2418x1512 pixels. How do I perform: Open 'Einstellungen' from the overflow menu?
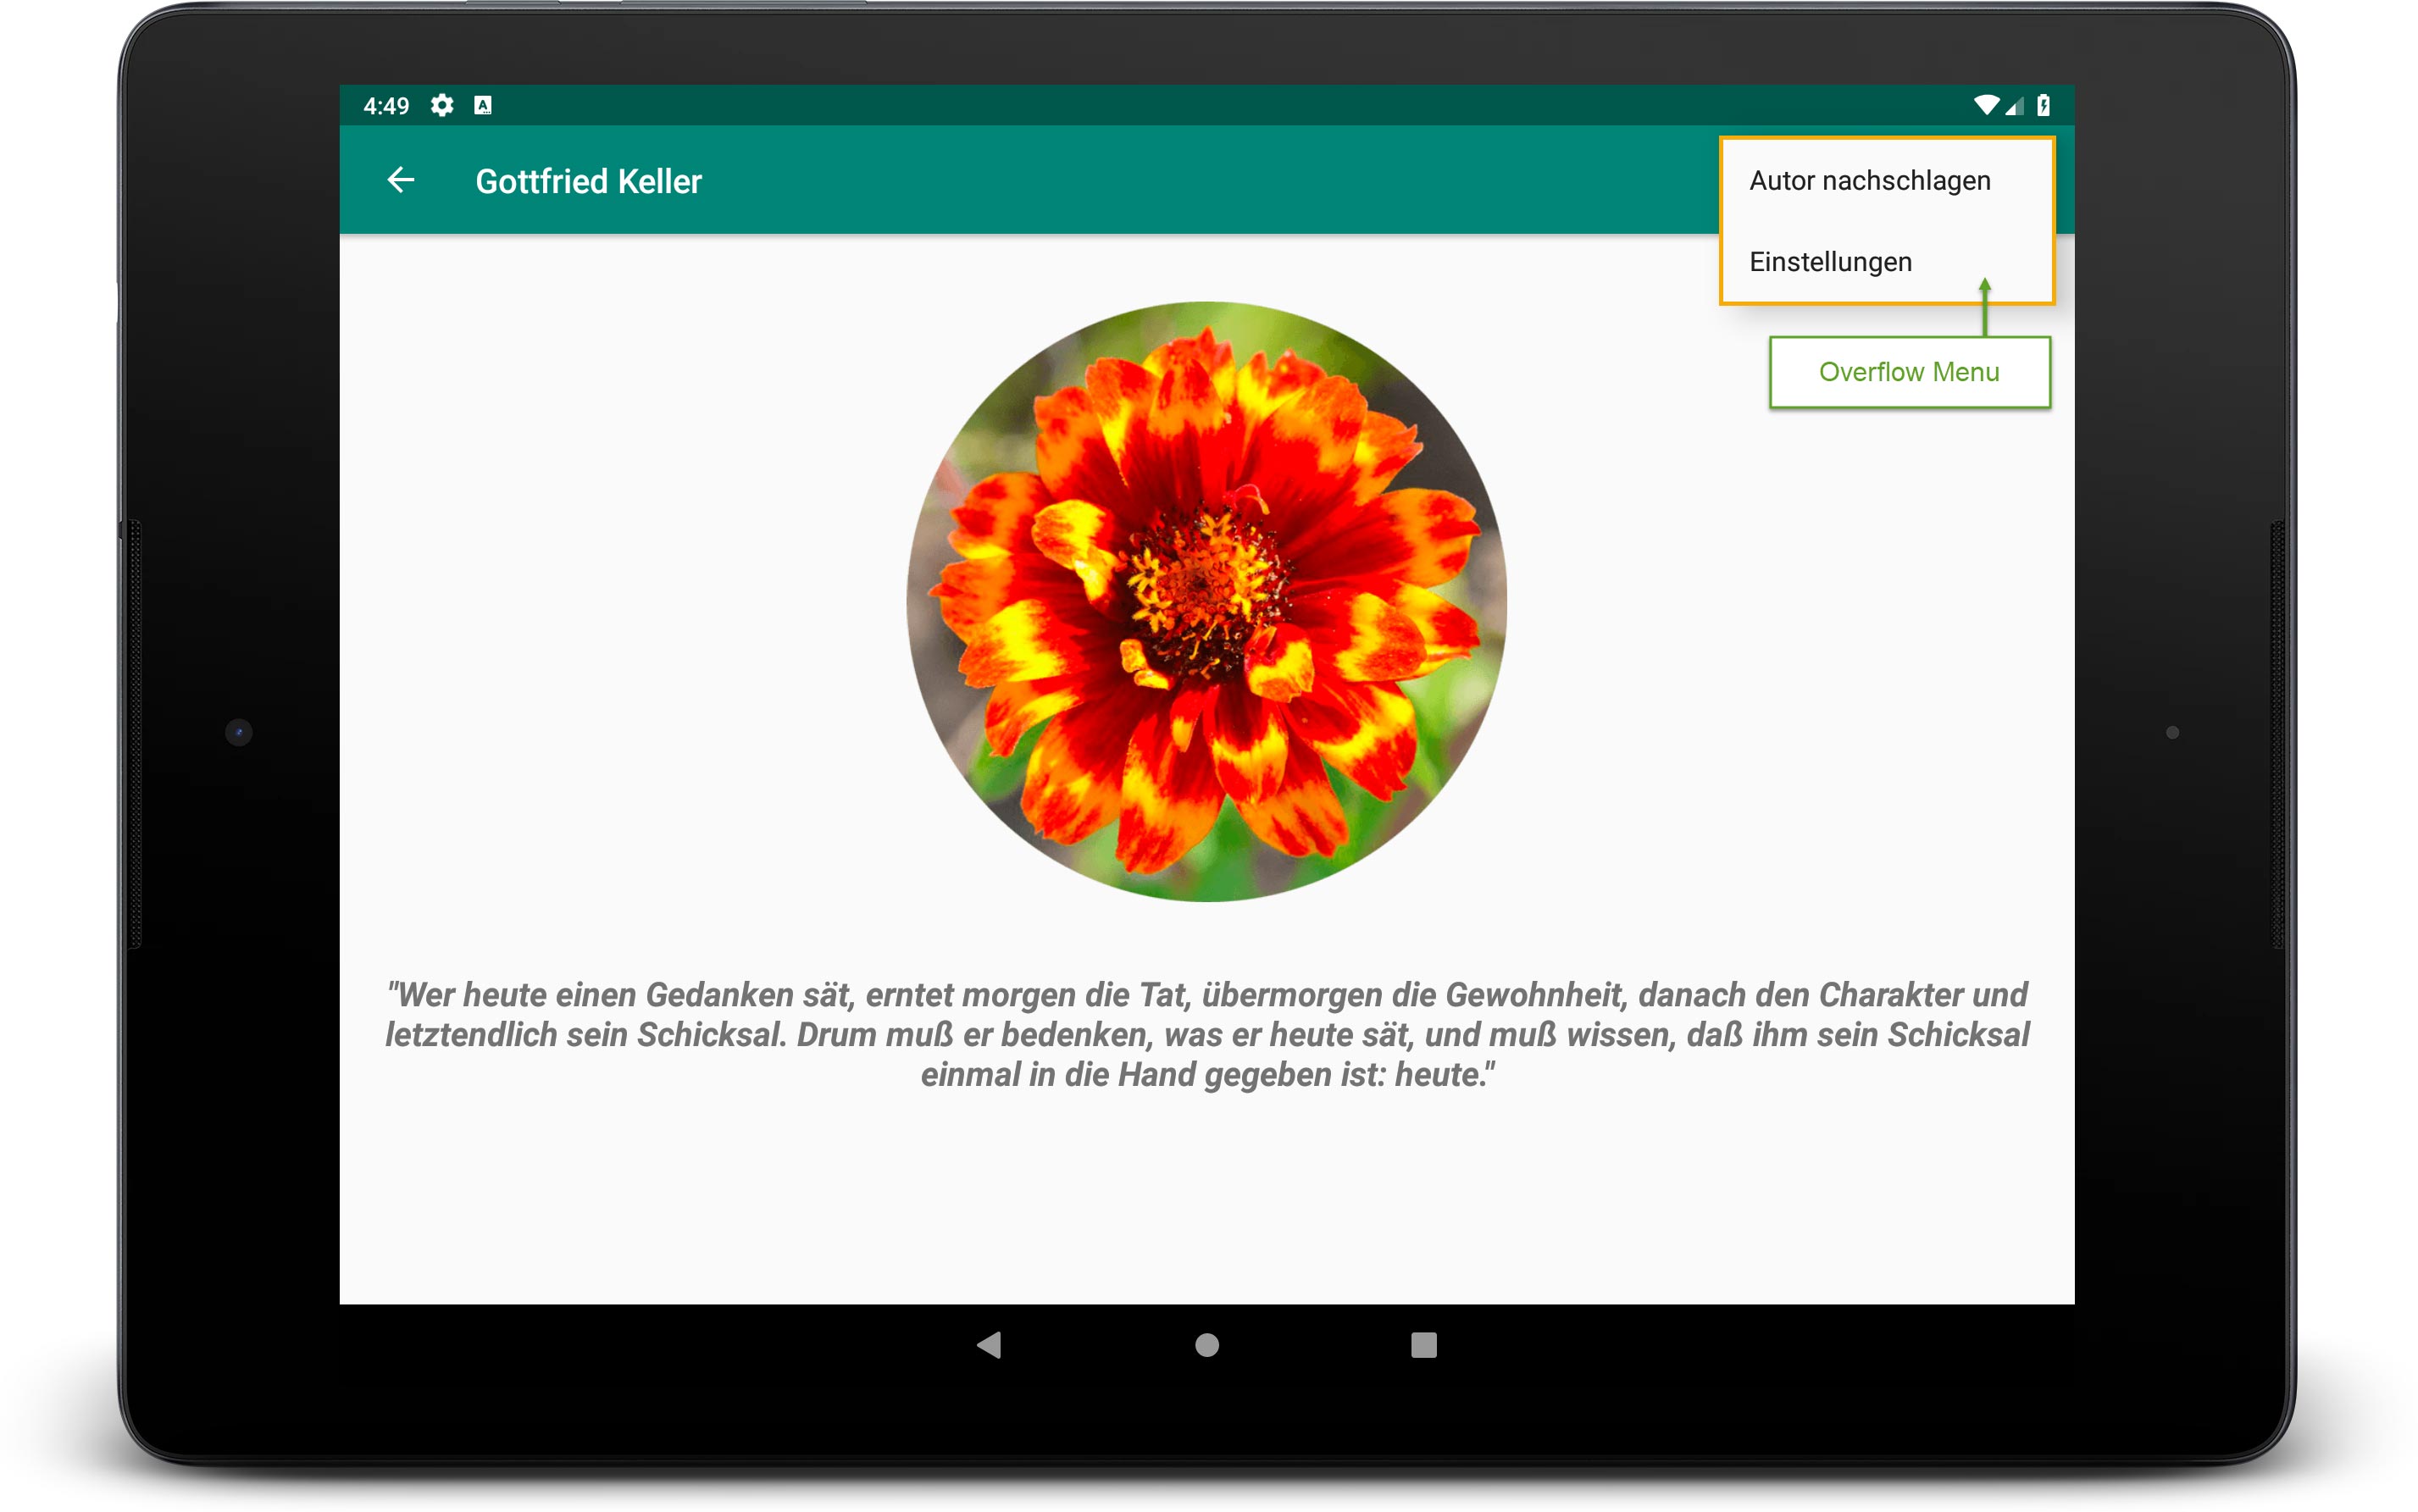(x=1886, y=262)
